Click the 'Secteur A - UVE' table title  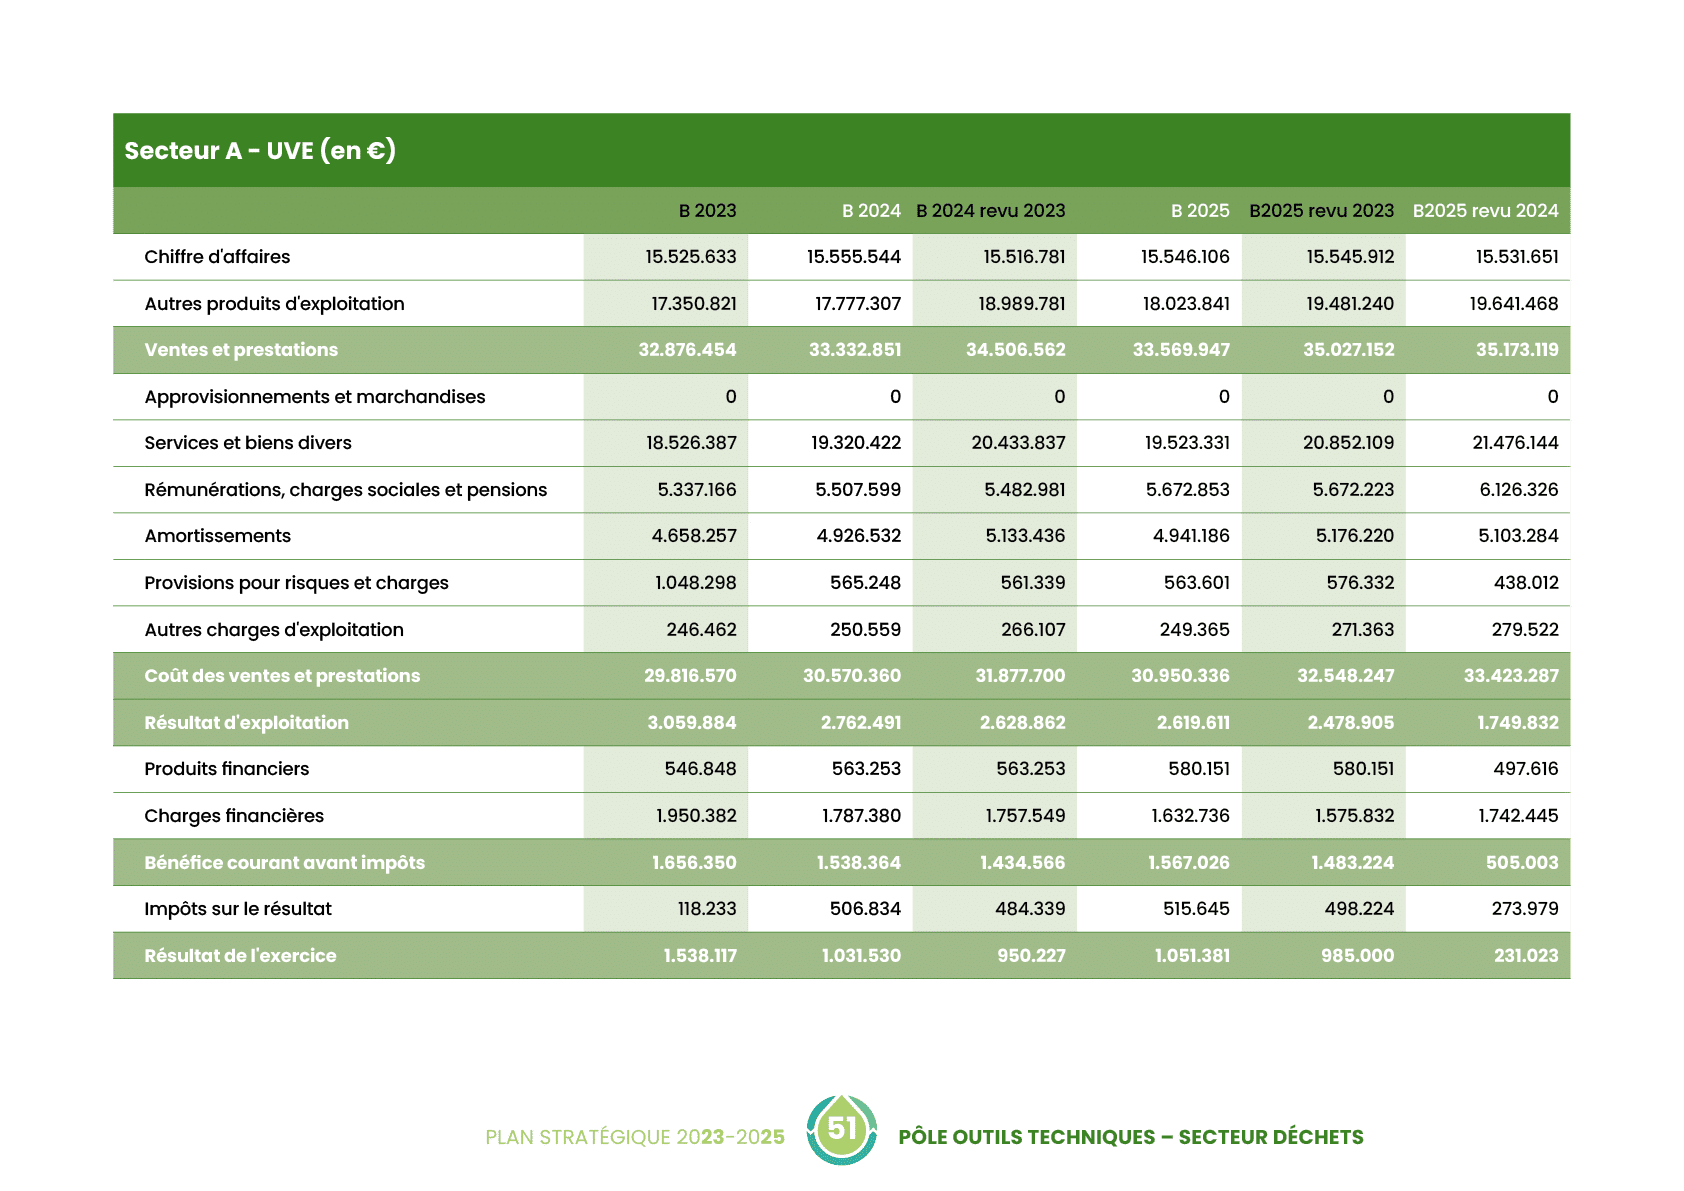click(x=260, y=151)
